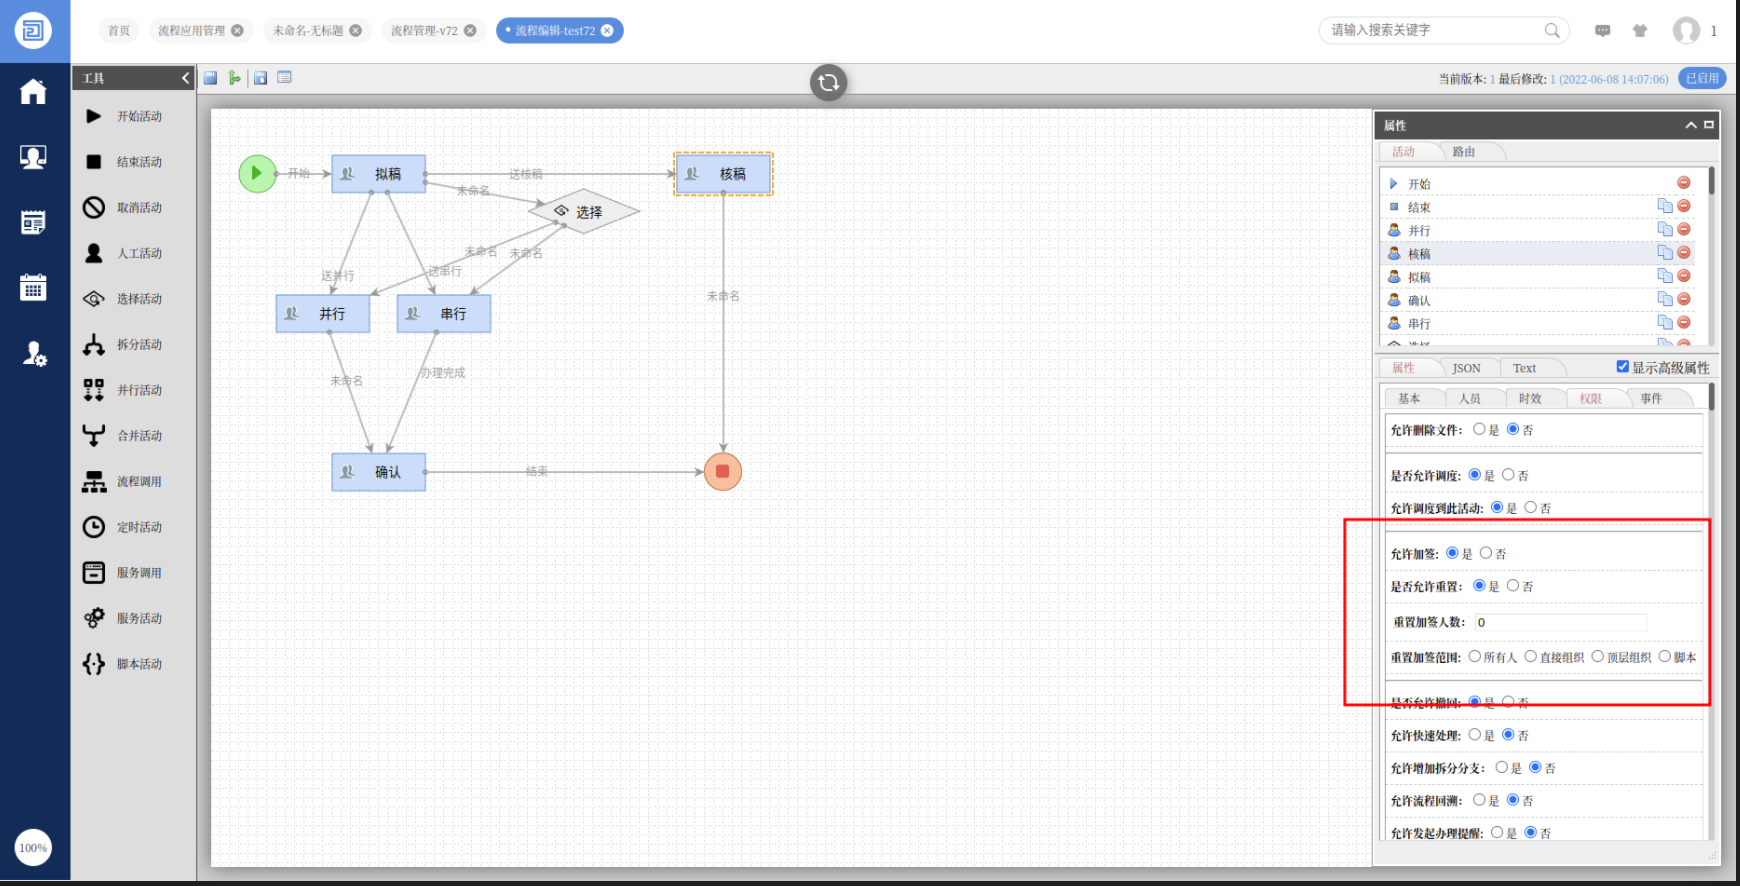Click the 已启用 status button
The width and height of the screenshot is (1740, 886).
(1701, 78)
